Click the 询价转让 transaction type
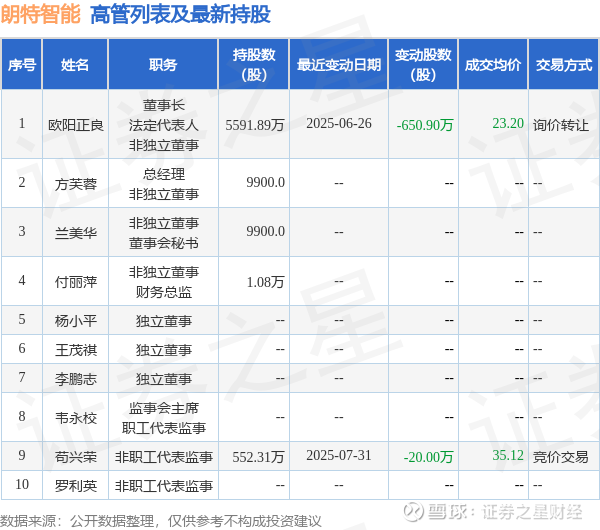600x530 pixels. tap(561, 125)
